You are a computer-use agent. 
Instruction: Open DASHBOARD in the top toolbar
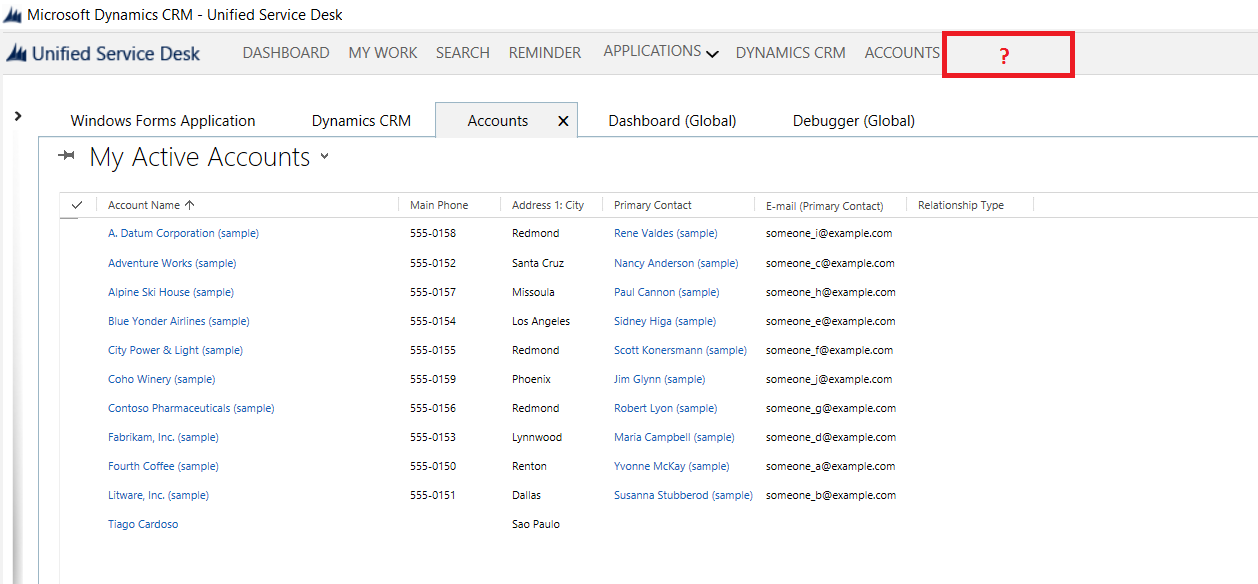point(285,53)
